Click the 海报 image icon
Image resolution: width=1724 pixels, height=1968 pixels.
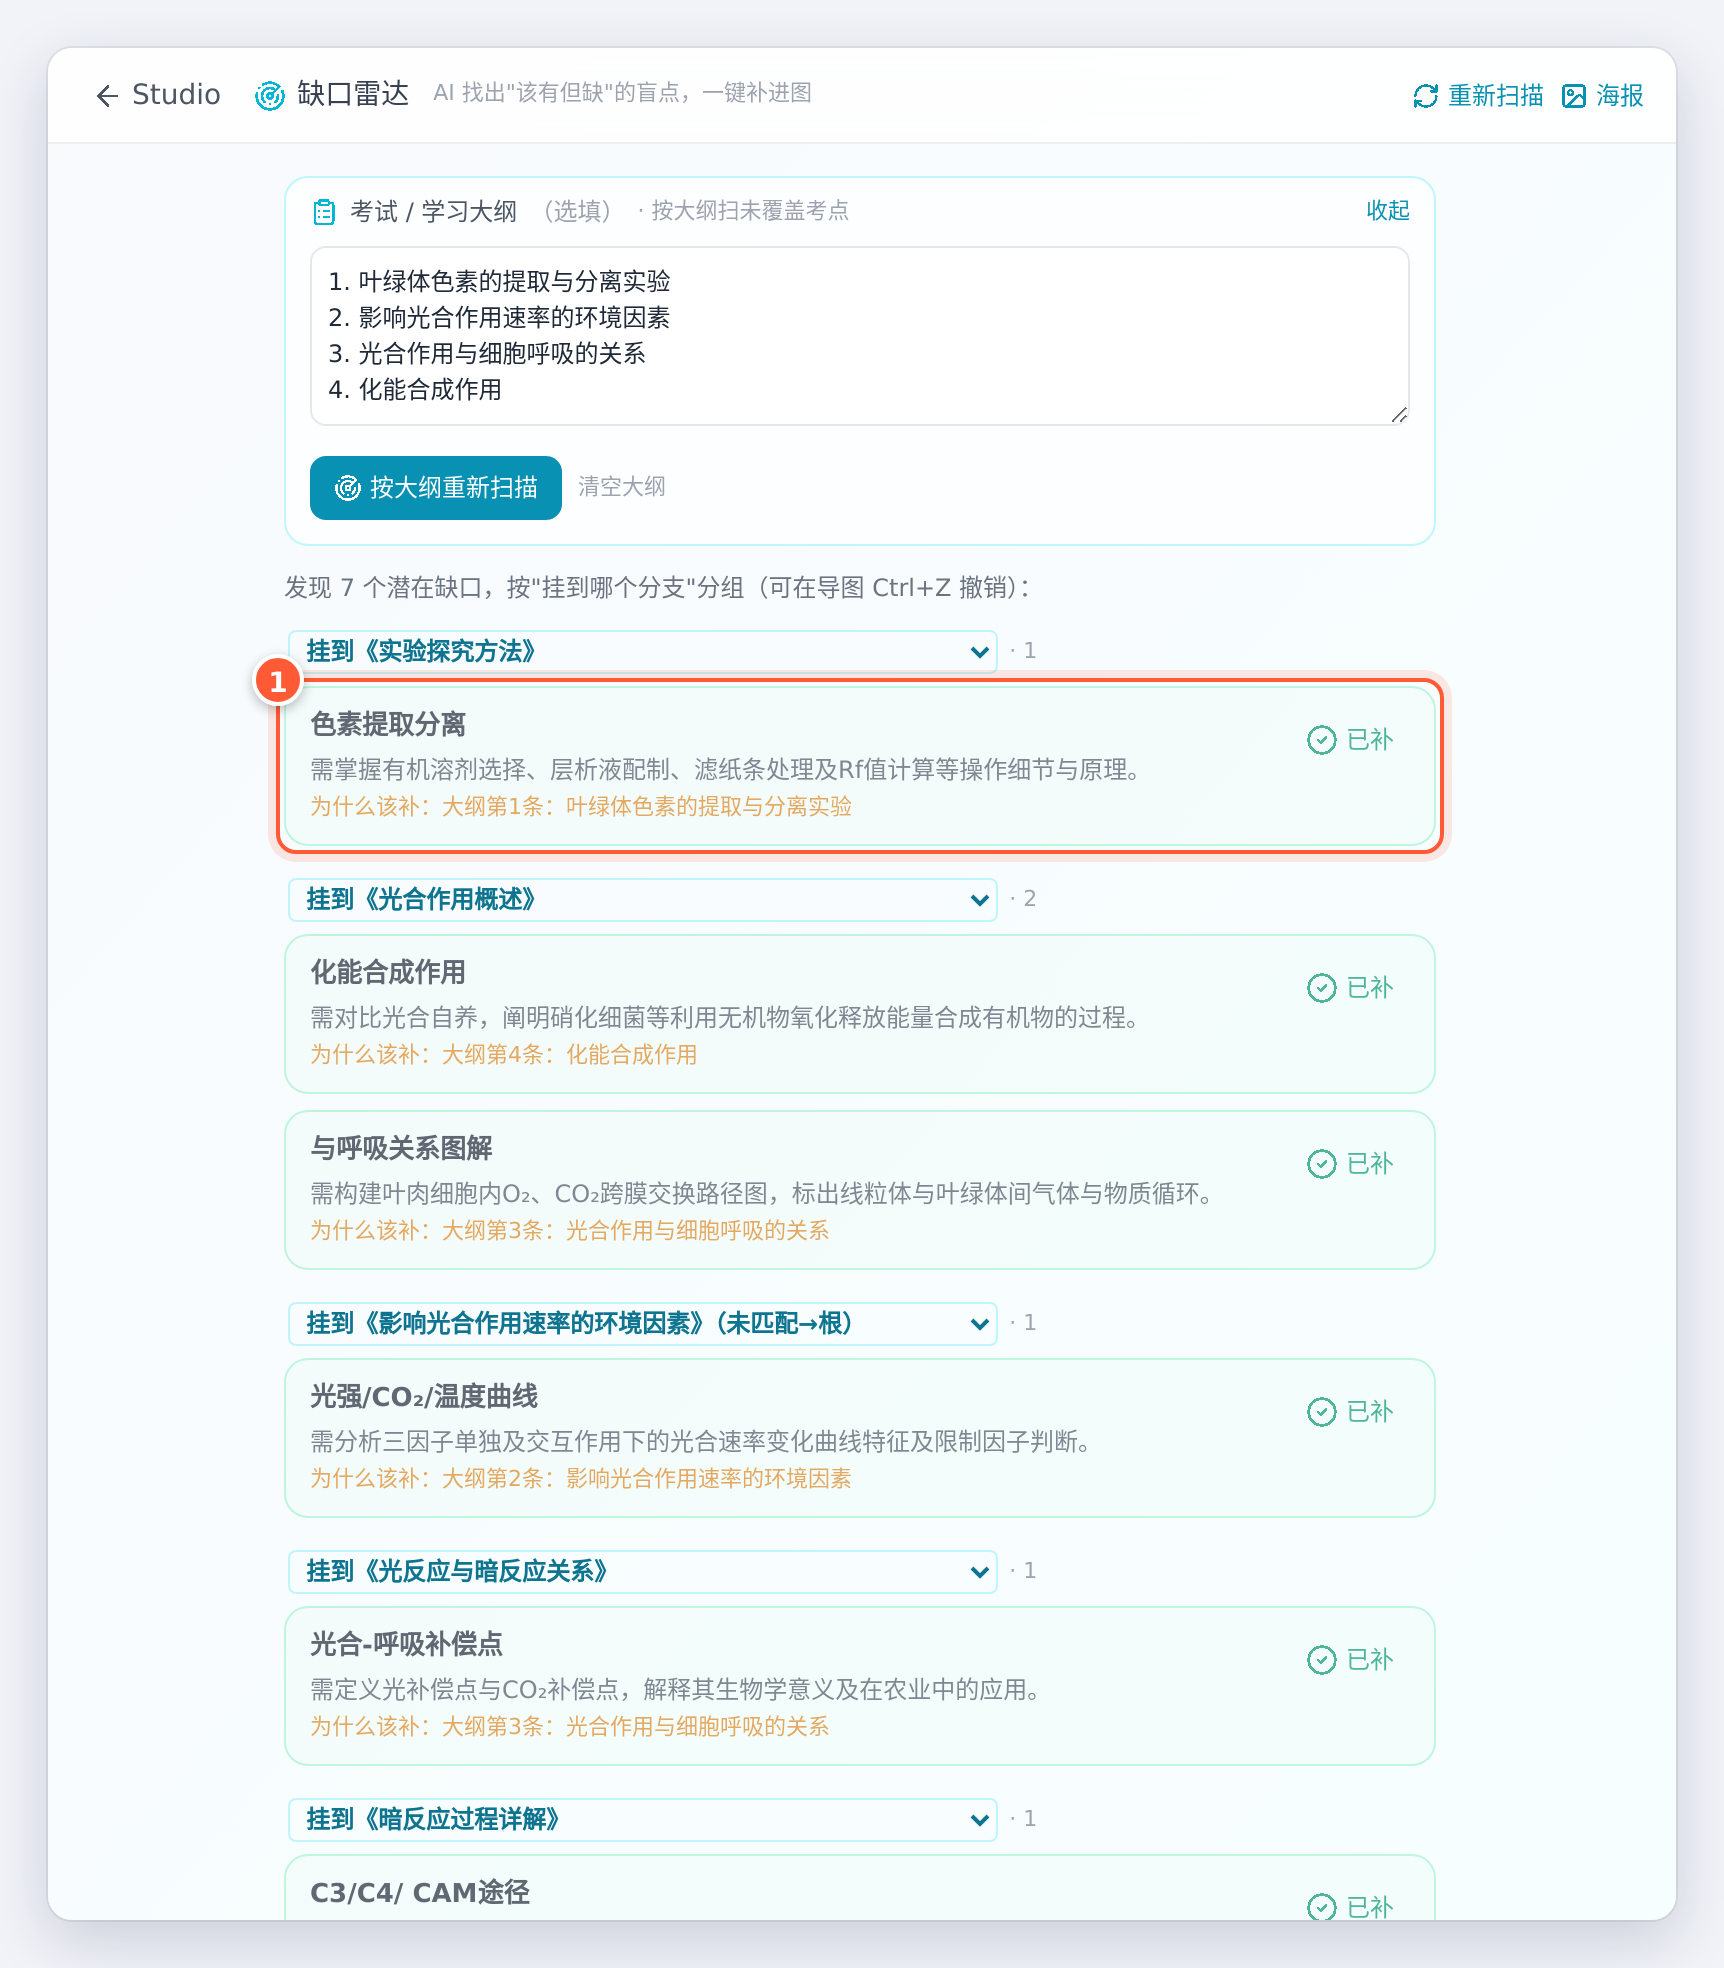click(x=1574, y=96)
